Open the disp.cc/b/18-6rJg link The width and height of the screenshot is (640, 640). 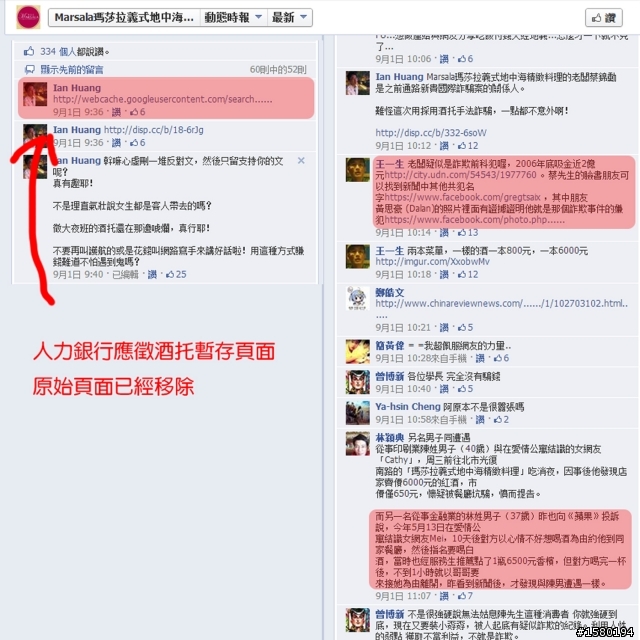[153, 130]
